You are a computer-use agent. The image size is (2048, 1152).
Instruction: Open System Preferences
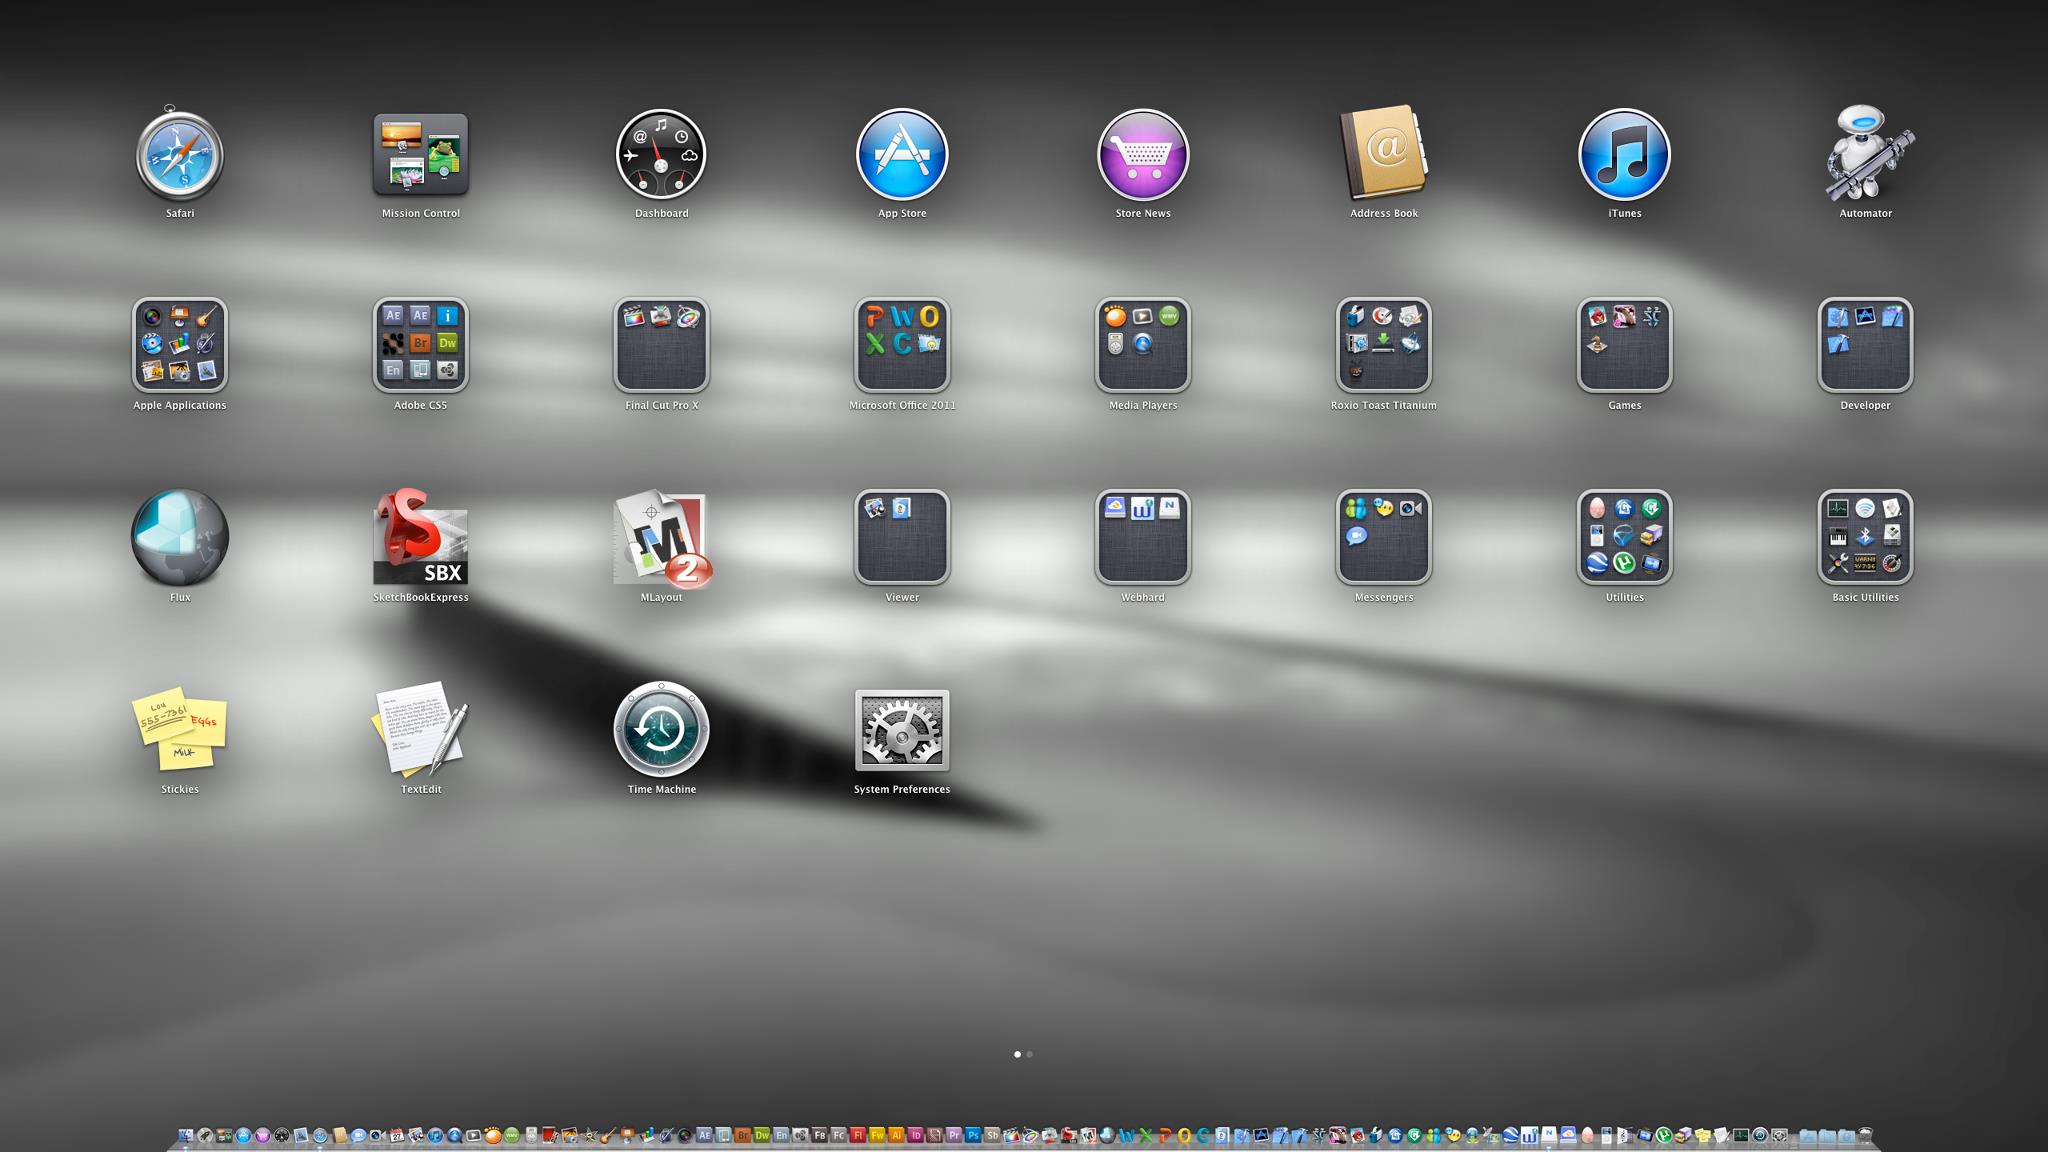click(902, 730)
